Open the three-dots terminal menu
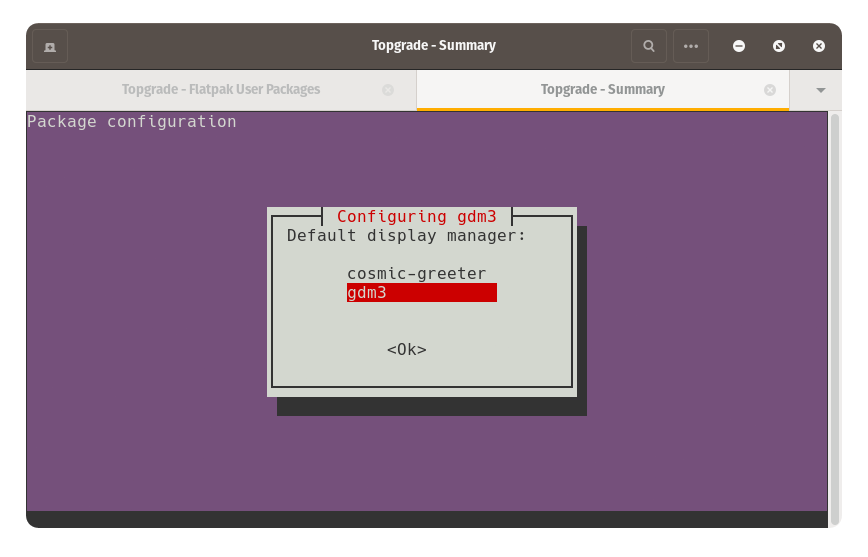This screenshot has height=557, width=868. tap(691, 46)
